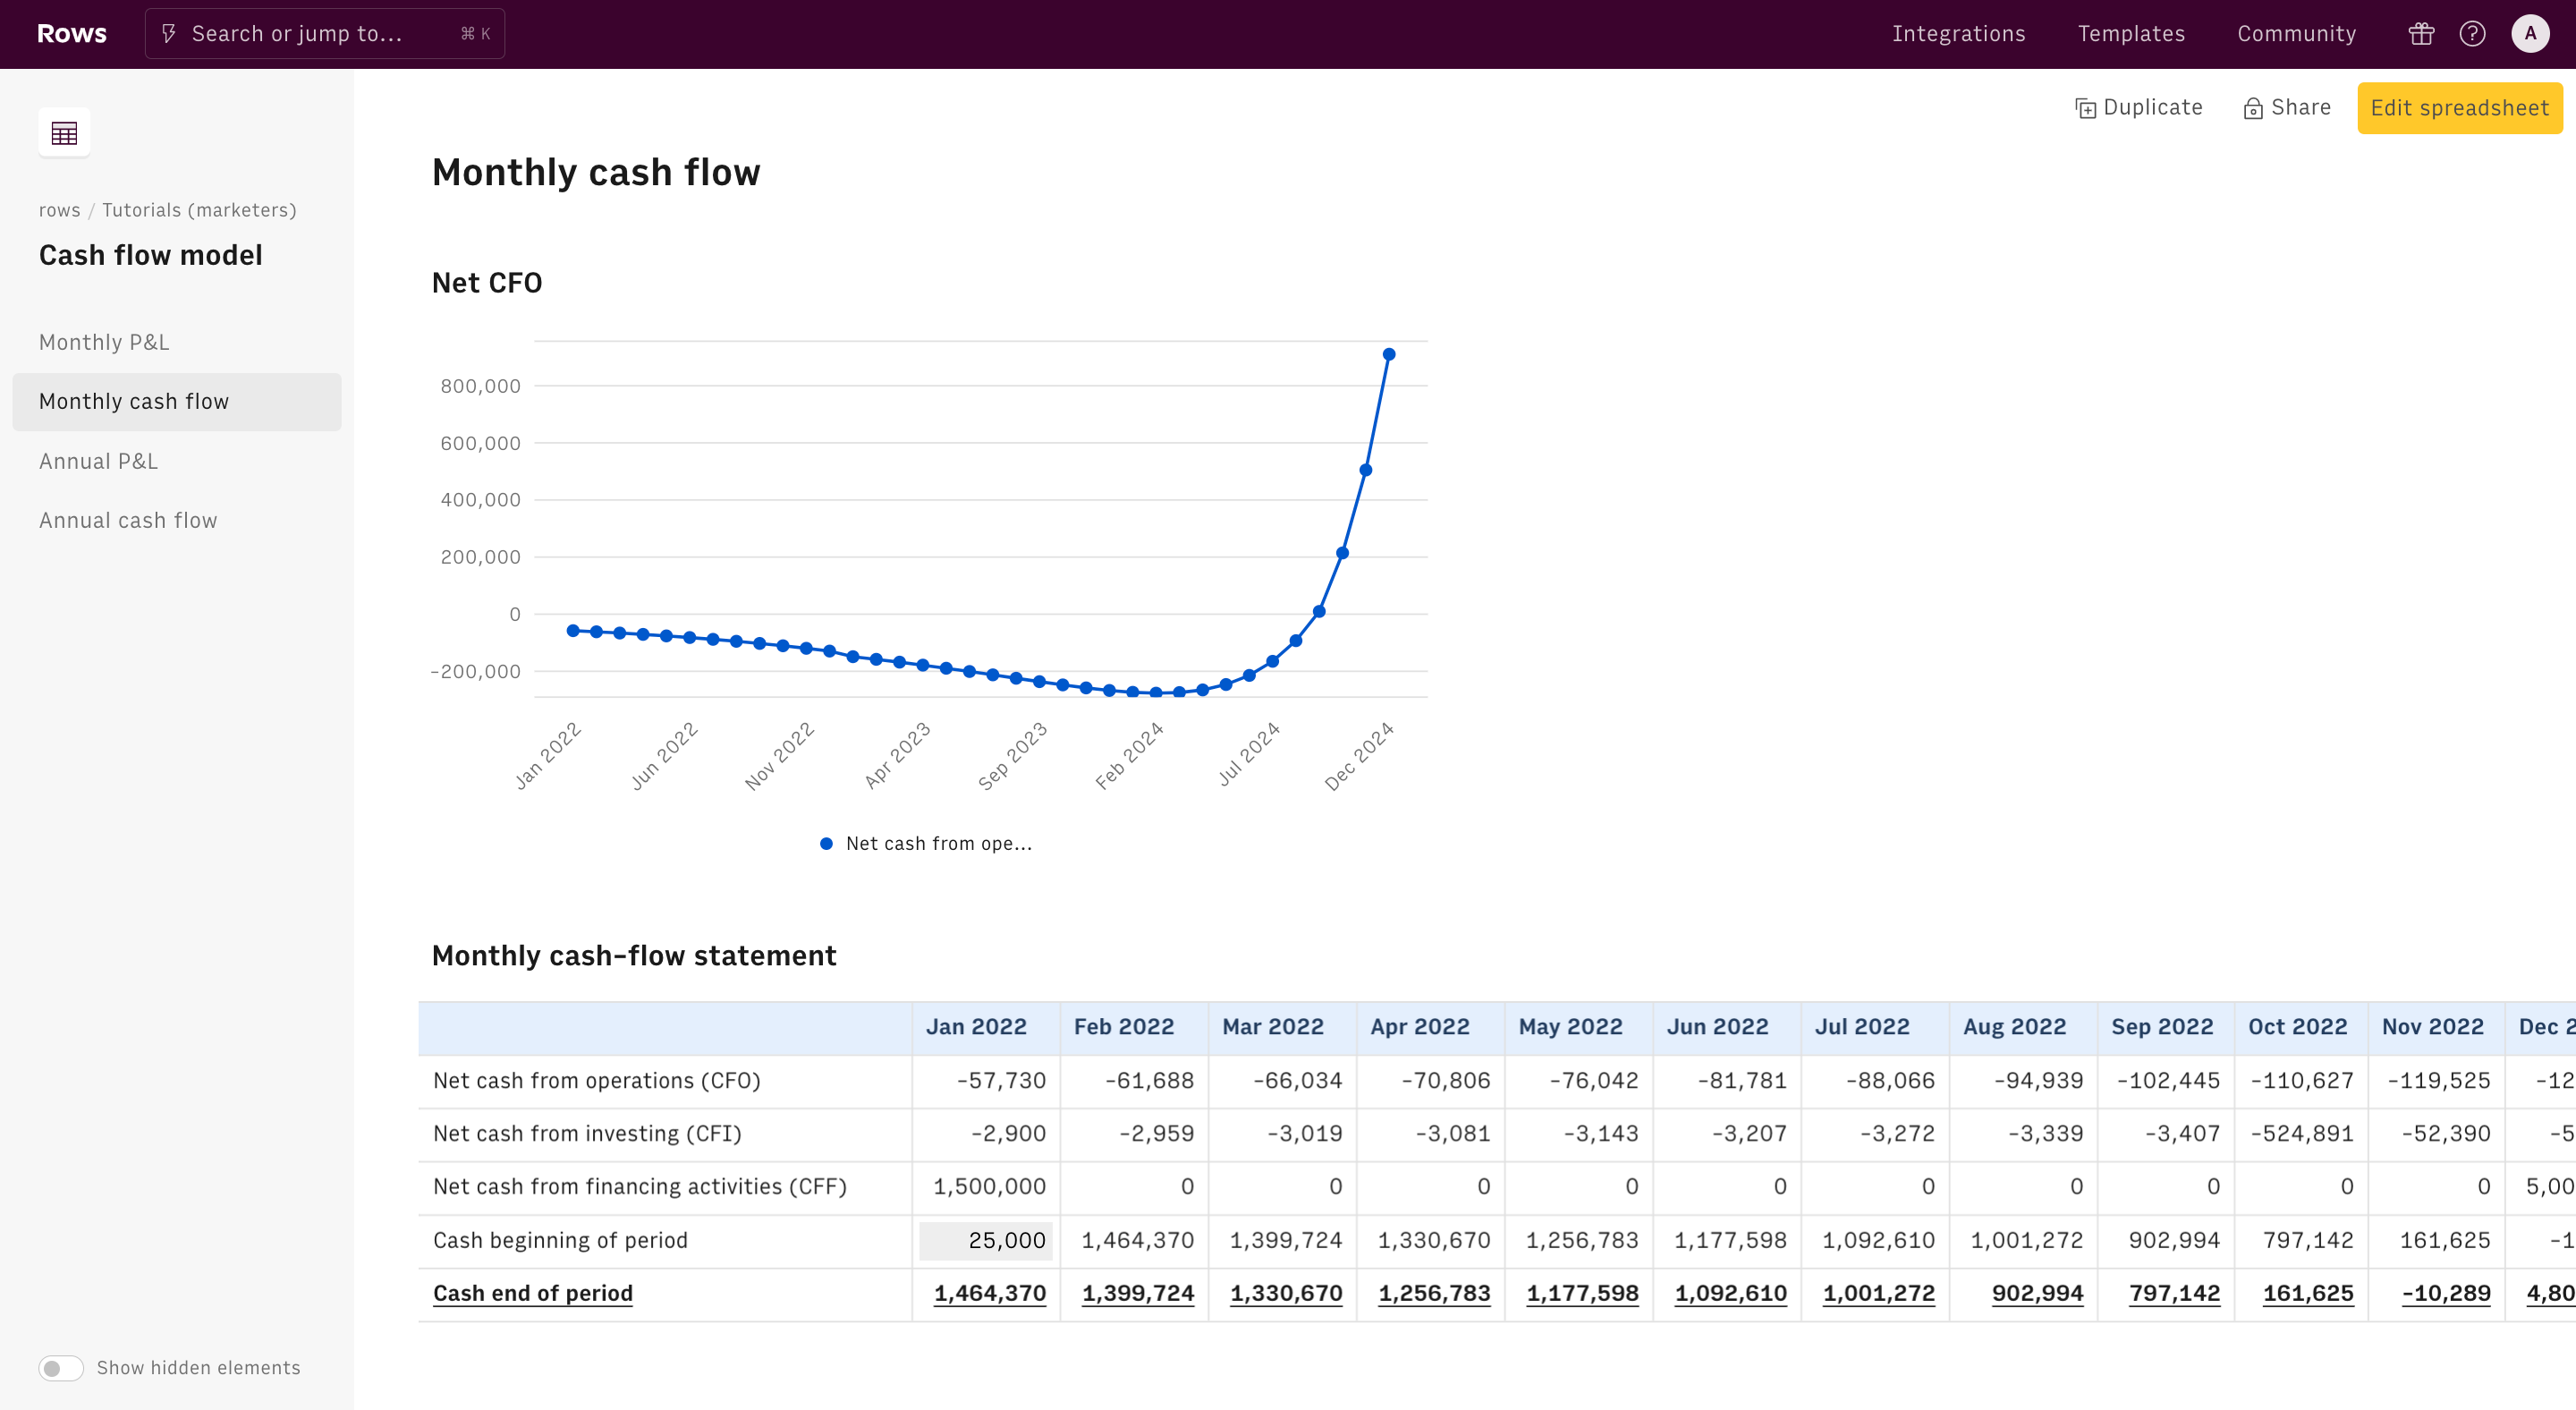Toggle Show hidden elements switch

(x=61, y=1367)
